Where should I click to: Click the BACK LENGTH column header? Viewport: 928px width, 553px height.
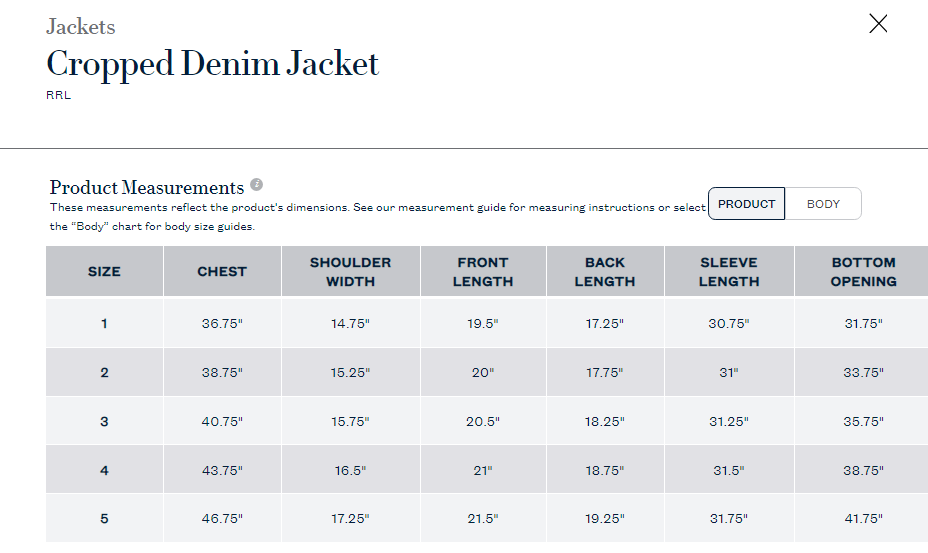pyautogui.click(x=605, y=271)
